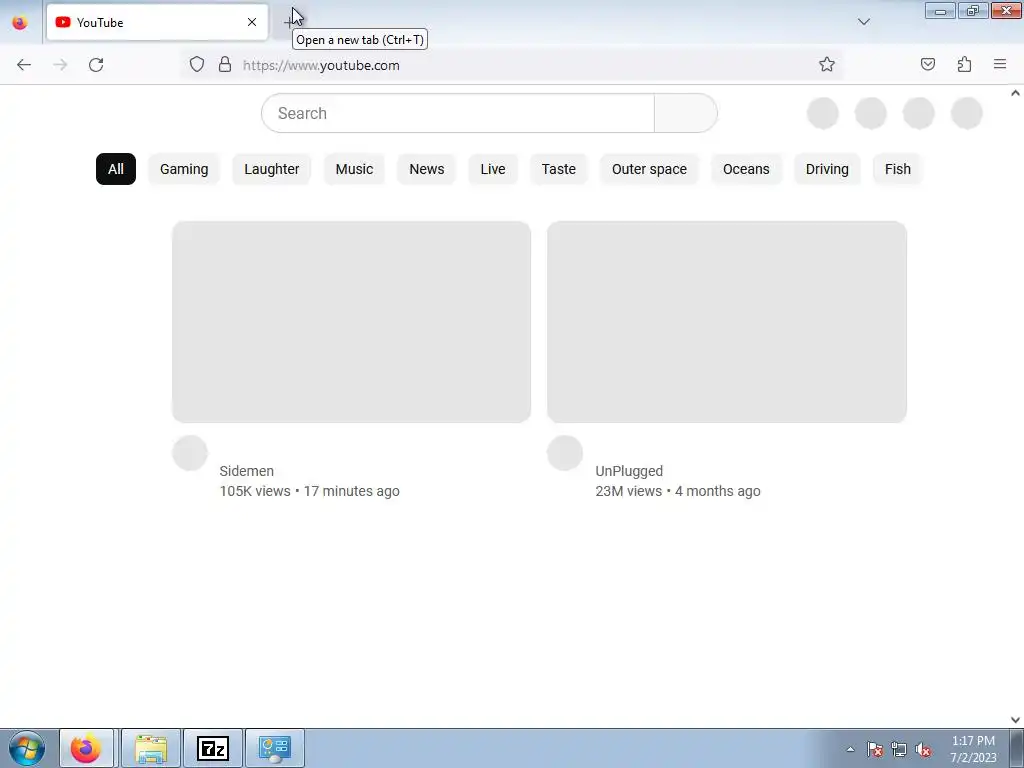Viewport: 1024px width, 768px height.
Task: Click the page scrollbar down arrow
Action: click(1015, 720)
